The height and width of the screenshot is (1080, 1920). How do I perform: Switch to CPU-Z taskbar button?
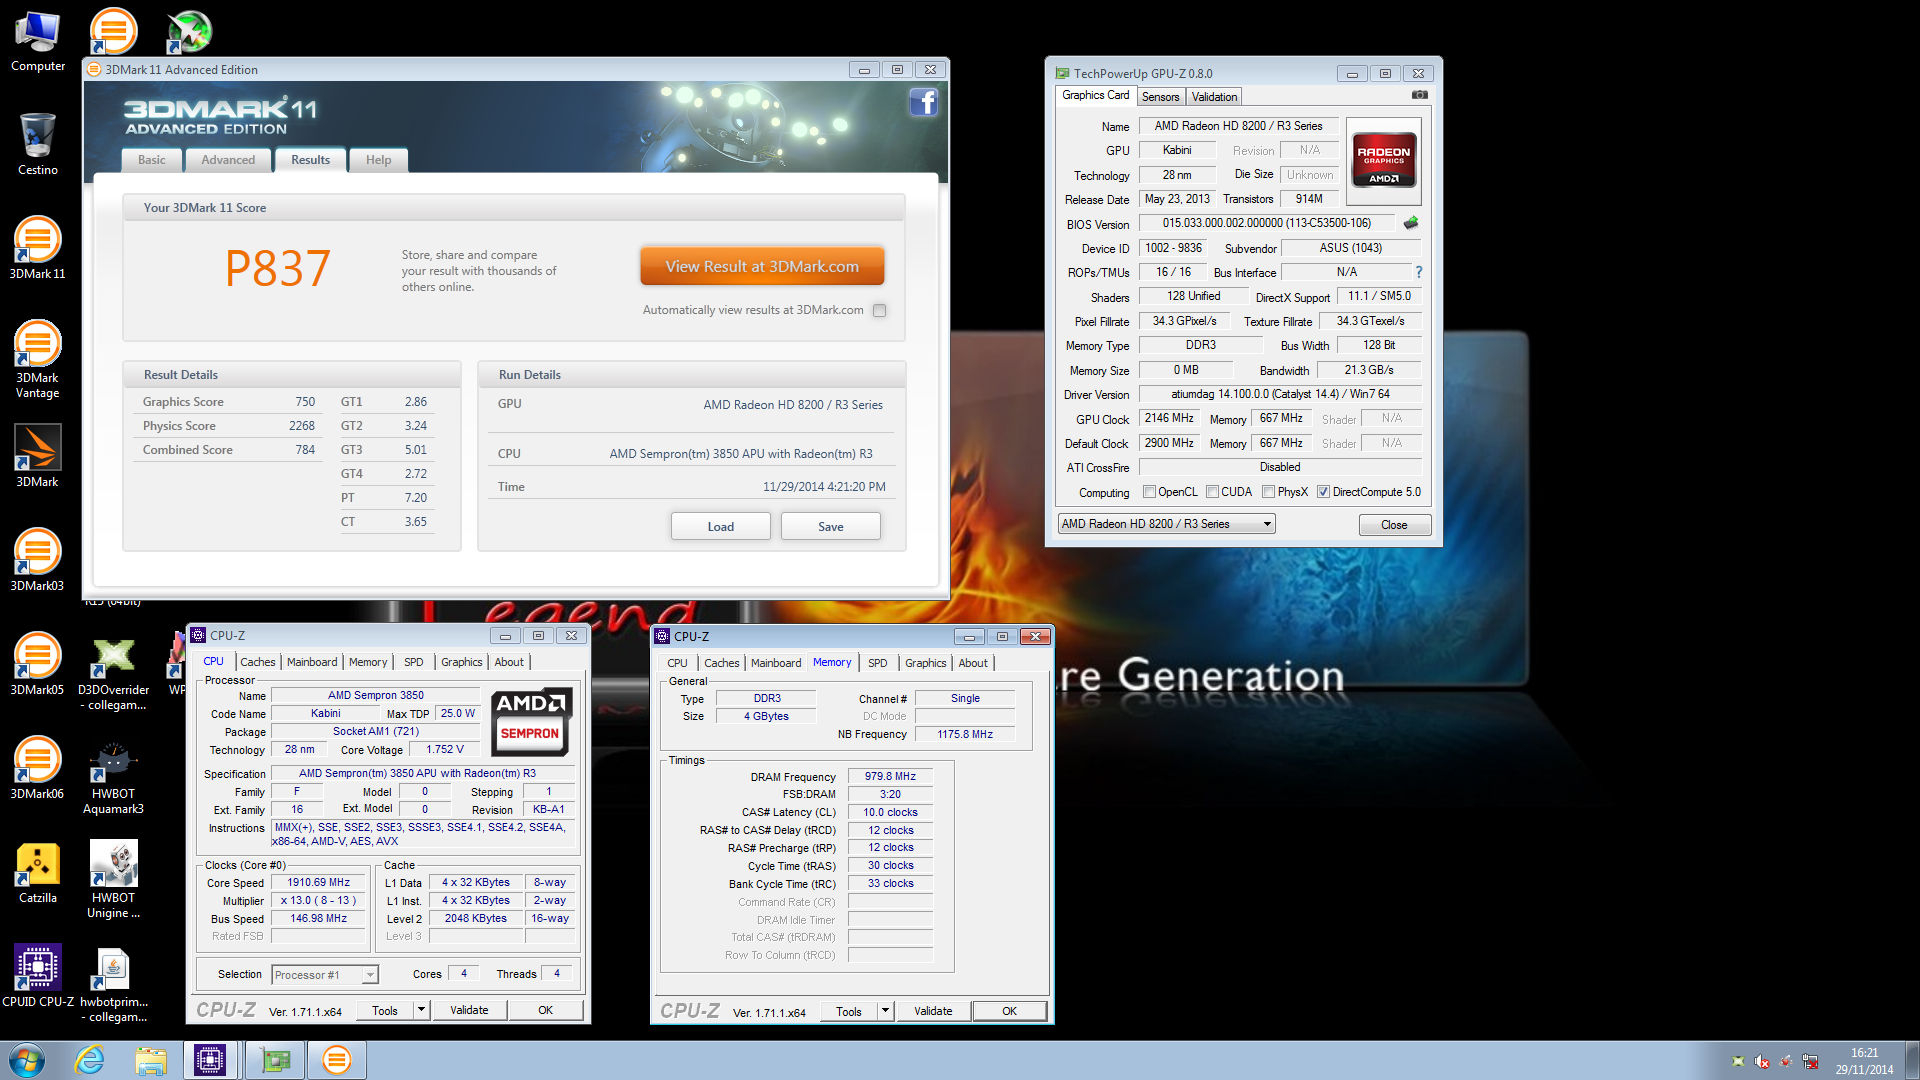[x=210, y=1060]
